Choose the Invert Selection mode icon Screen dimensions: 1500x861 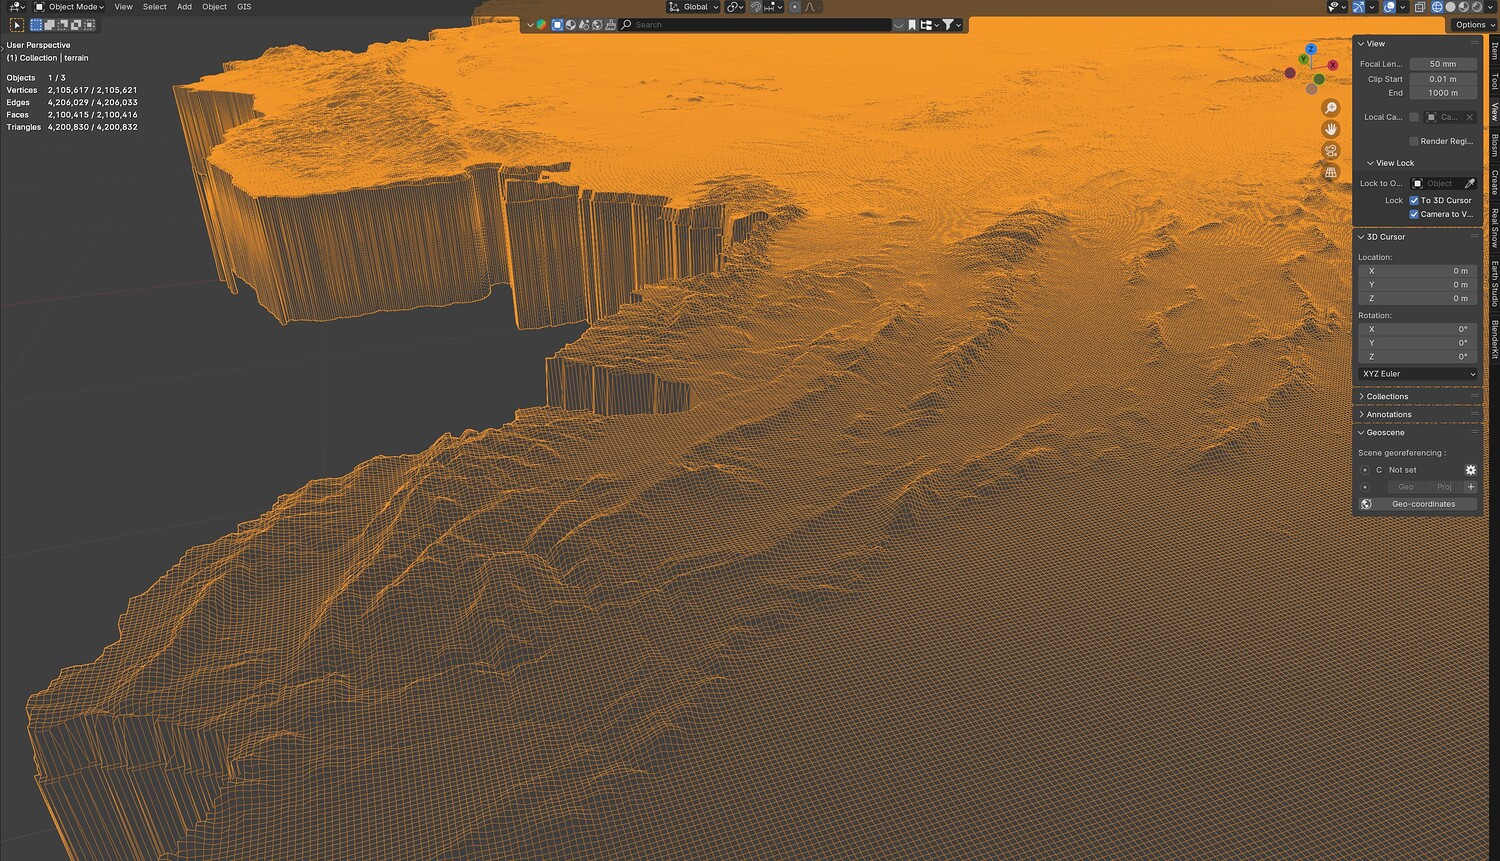pyautogui.click(x=76, y=25)
